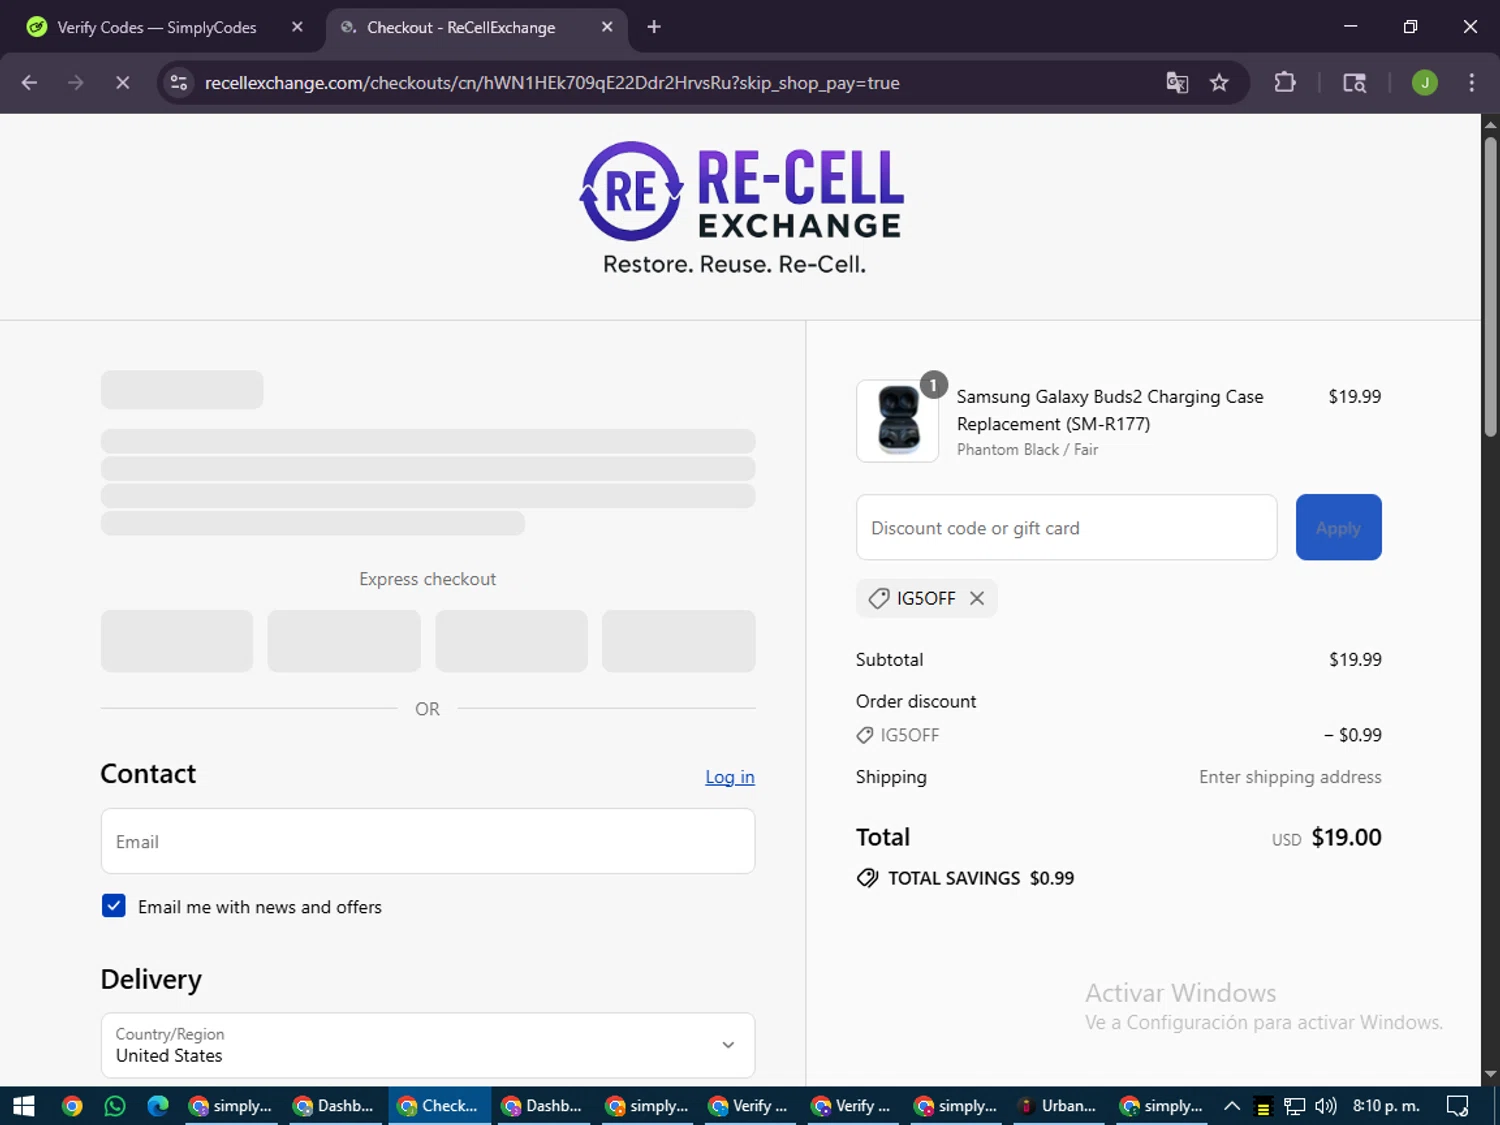Open Chrome from the taskbar
Image resolution: width=1500 pixels, height=1125 pixels.
72,1105
